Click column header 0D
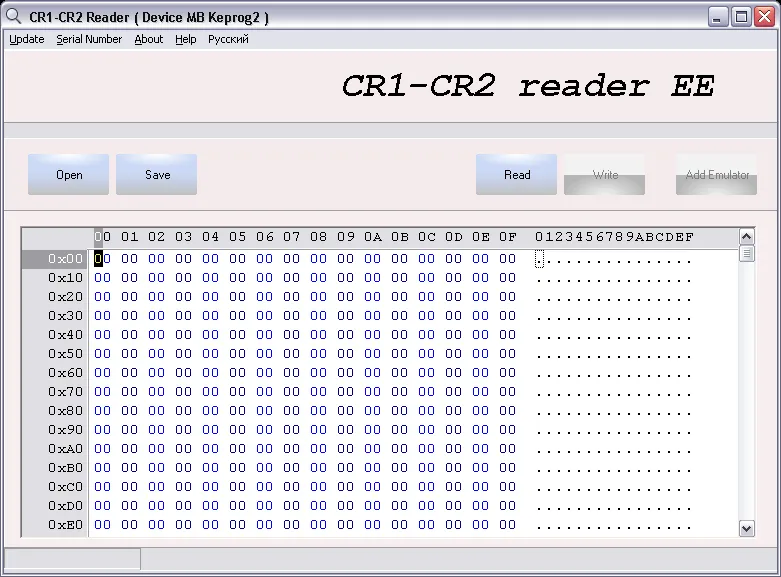 point(453,237)
